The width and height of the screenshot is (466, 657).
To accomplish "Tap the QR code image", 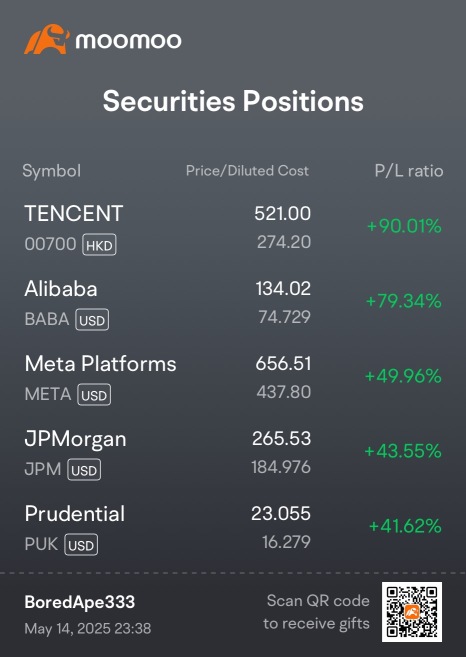I will coord(412,612).
